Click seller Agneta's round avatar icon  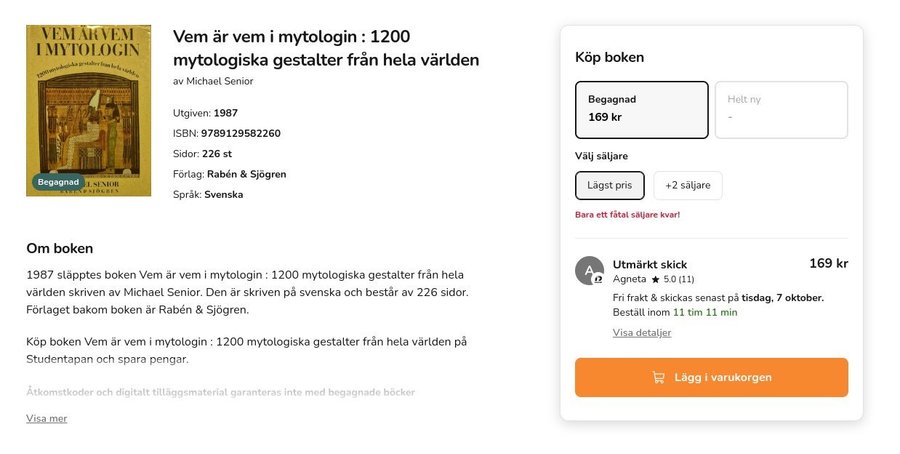coord(589,271)
